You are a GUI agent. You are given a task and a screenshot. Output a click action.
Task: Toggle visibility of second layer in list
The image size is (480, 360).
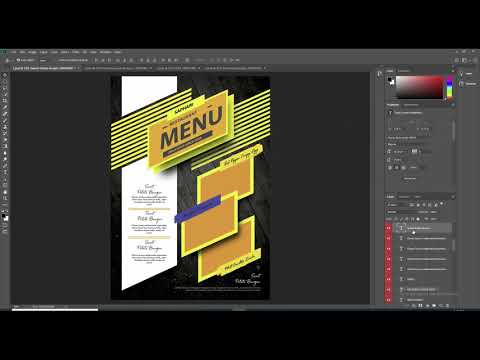389,238
